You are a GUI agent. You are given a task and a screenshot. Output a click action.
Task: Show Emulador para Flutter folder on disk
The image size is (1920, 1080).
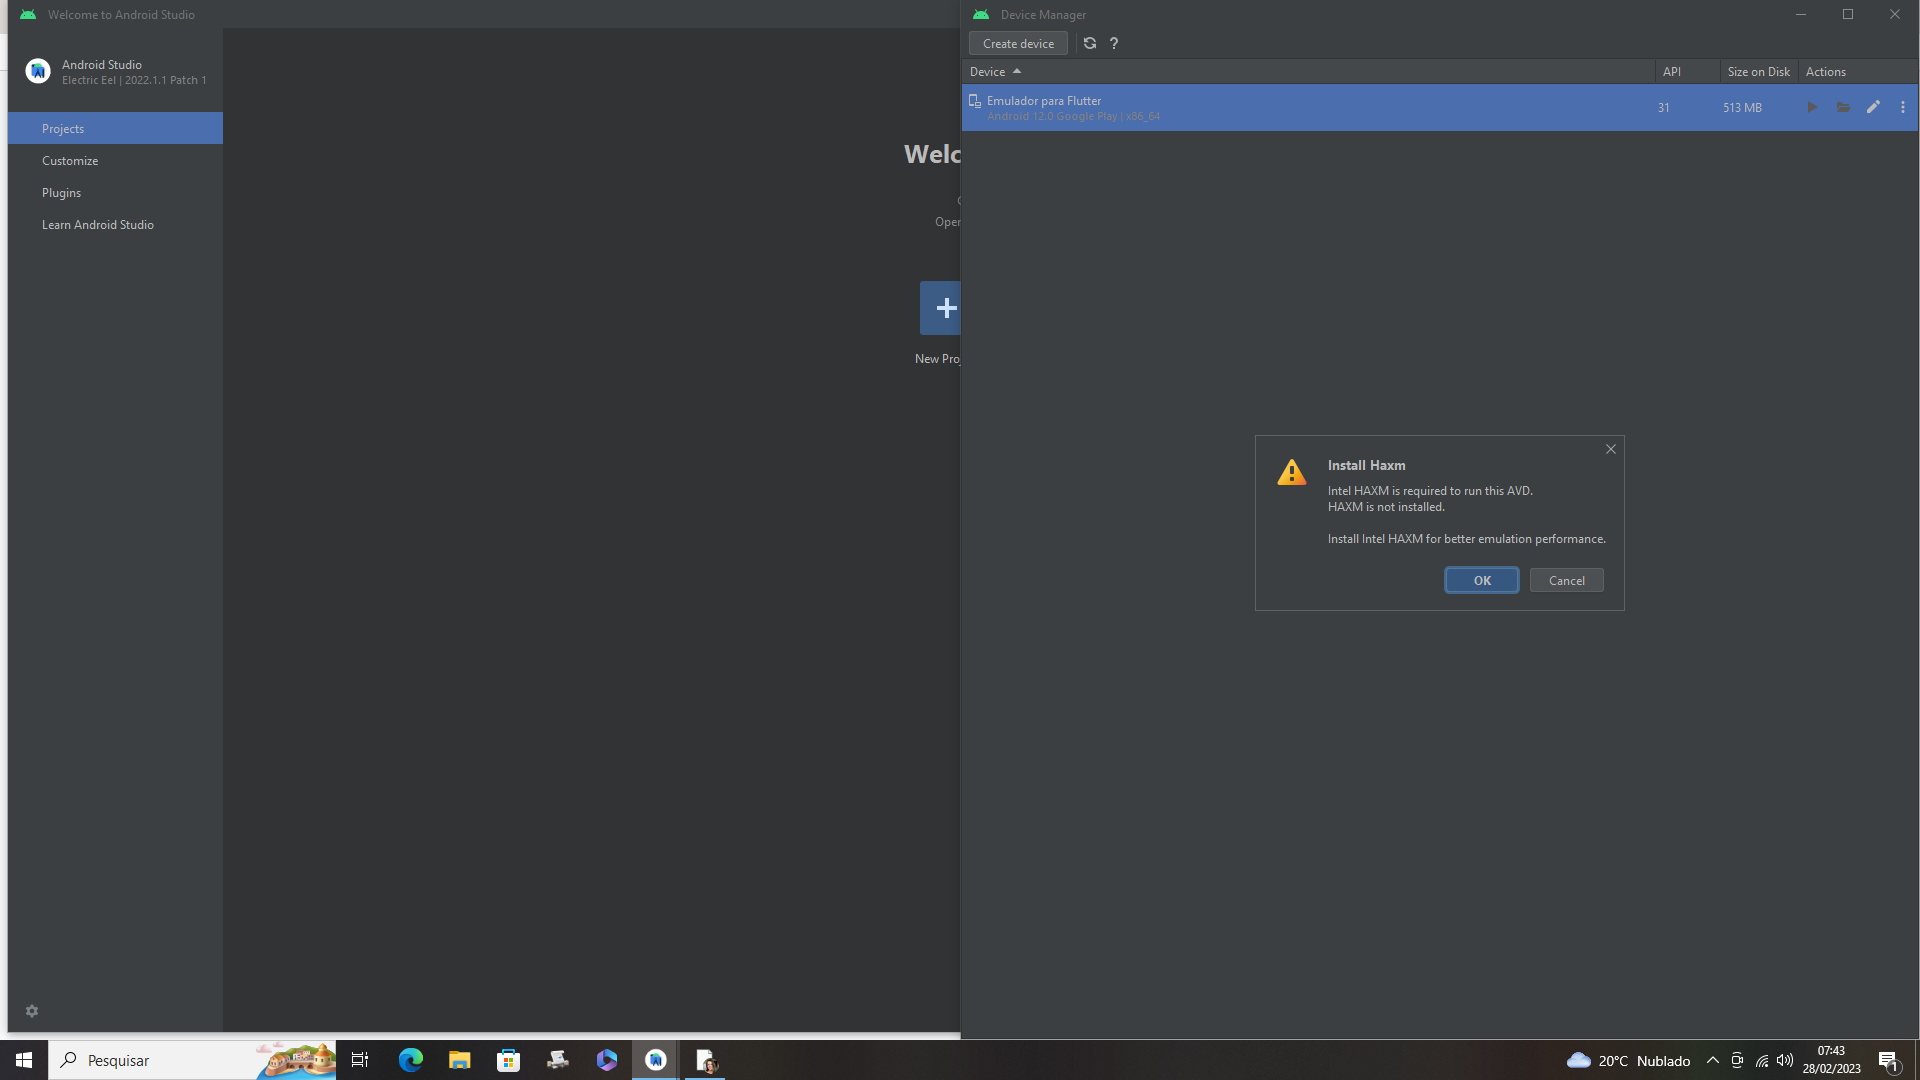click(x=1843, y=107)
